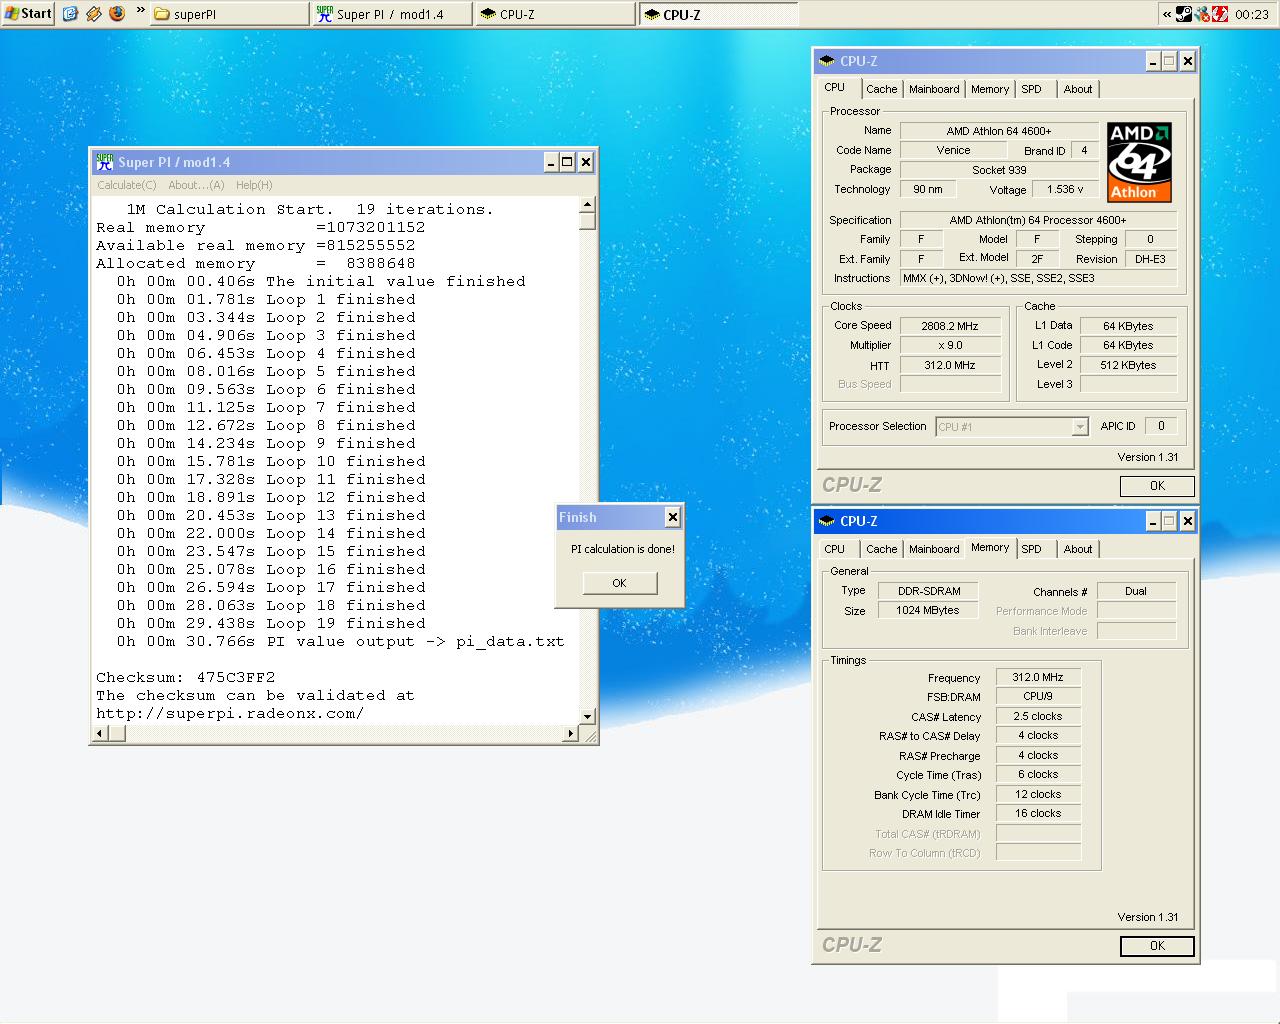
Task: Select the Memory tab in upper CPU-Z
Action: [990, 89]
